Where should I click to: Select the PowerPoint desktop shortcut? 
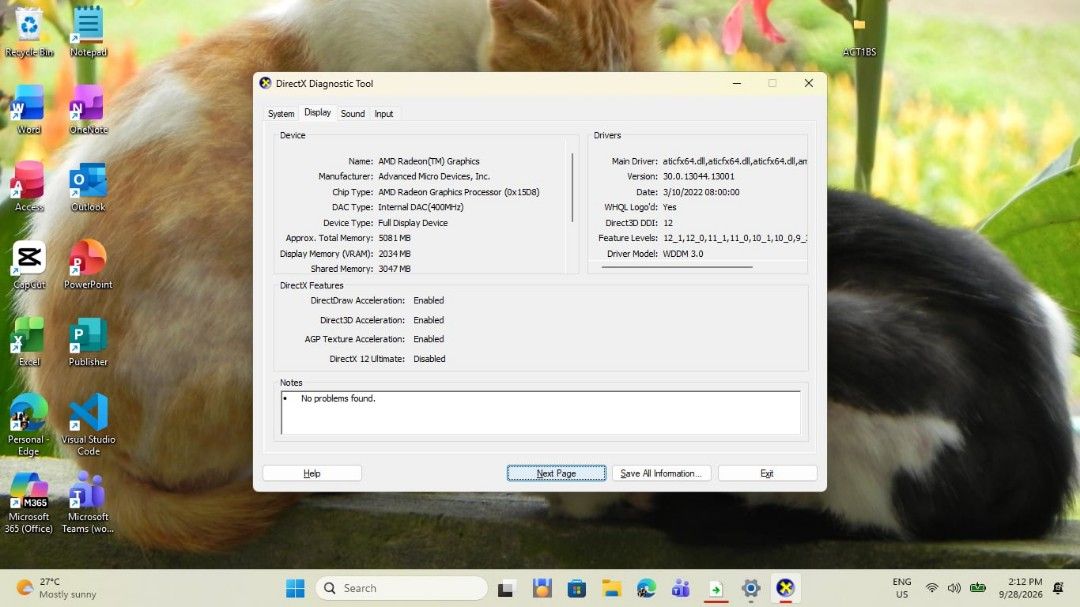(88, 265)
